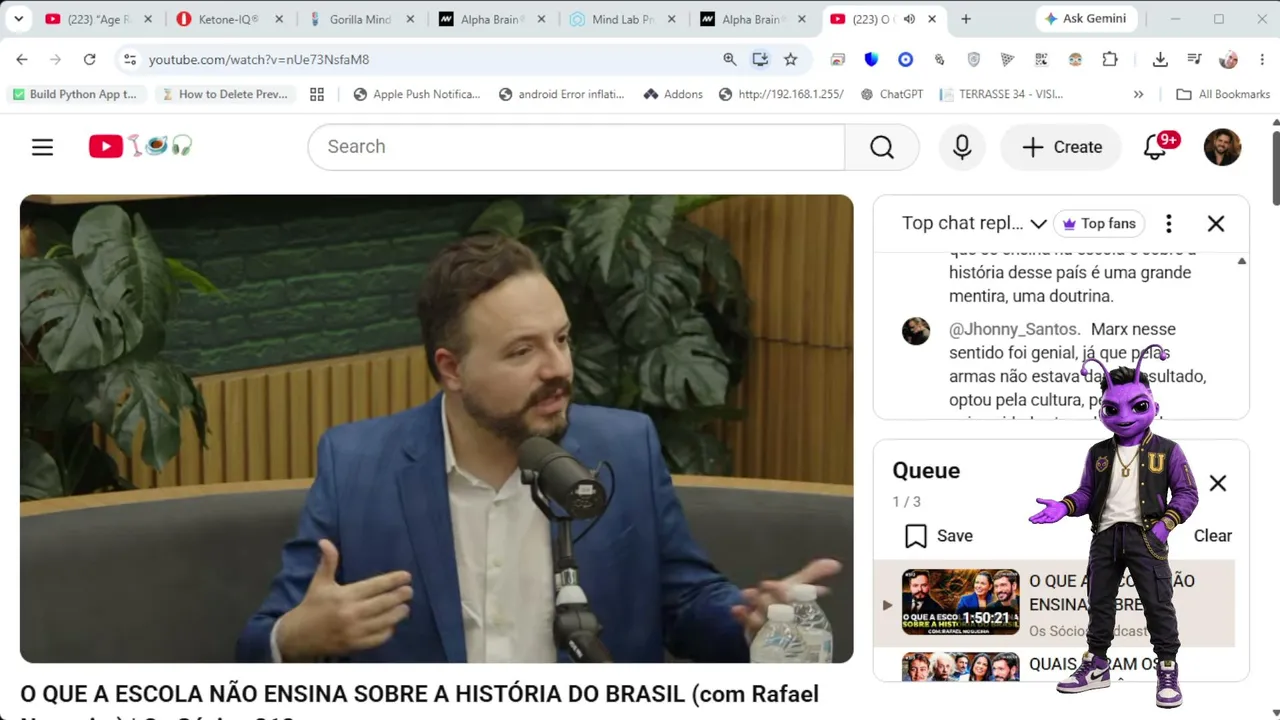Viewport: 1280px width, 720px height.
Task: Open the All Bookmarks folder
Action: click(1223, 94)
